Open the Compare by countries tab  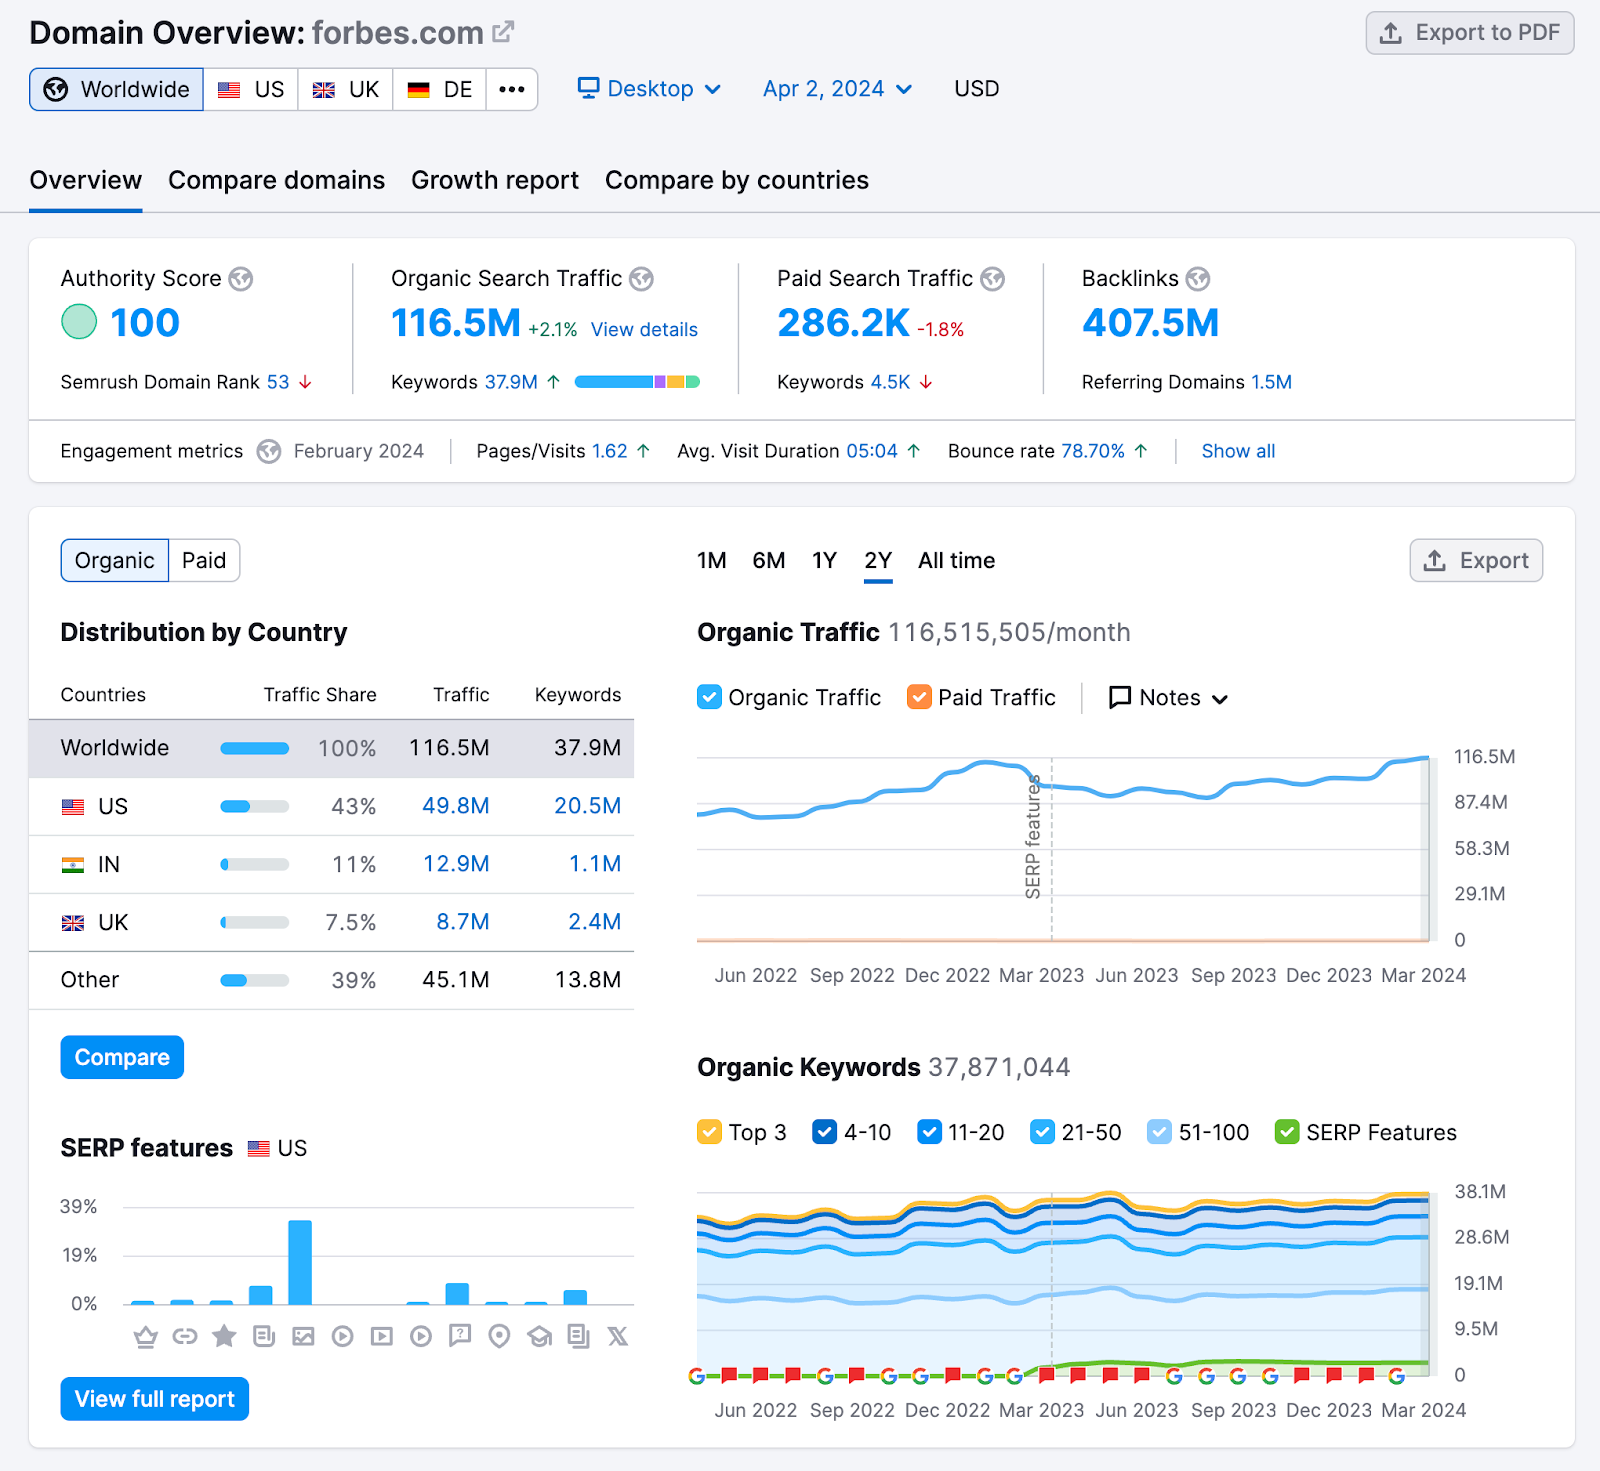[x=737, y=181]
